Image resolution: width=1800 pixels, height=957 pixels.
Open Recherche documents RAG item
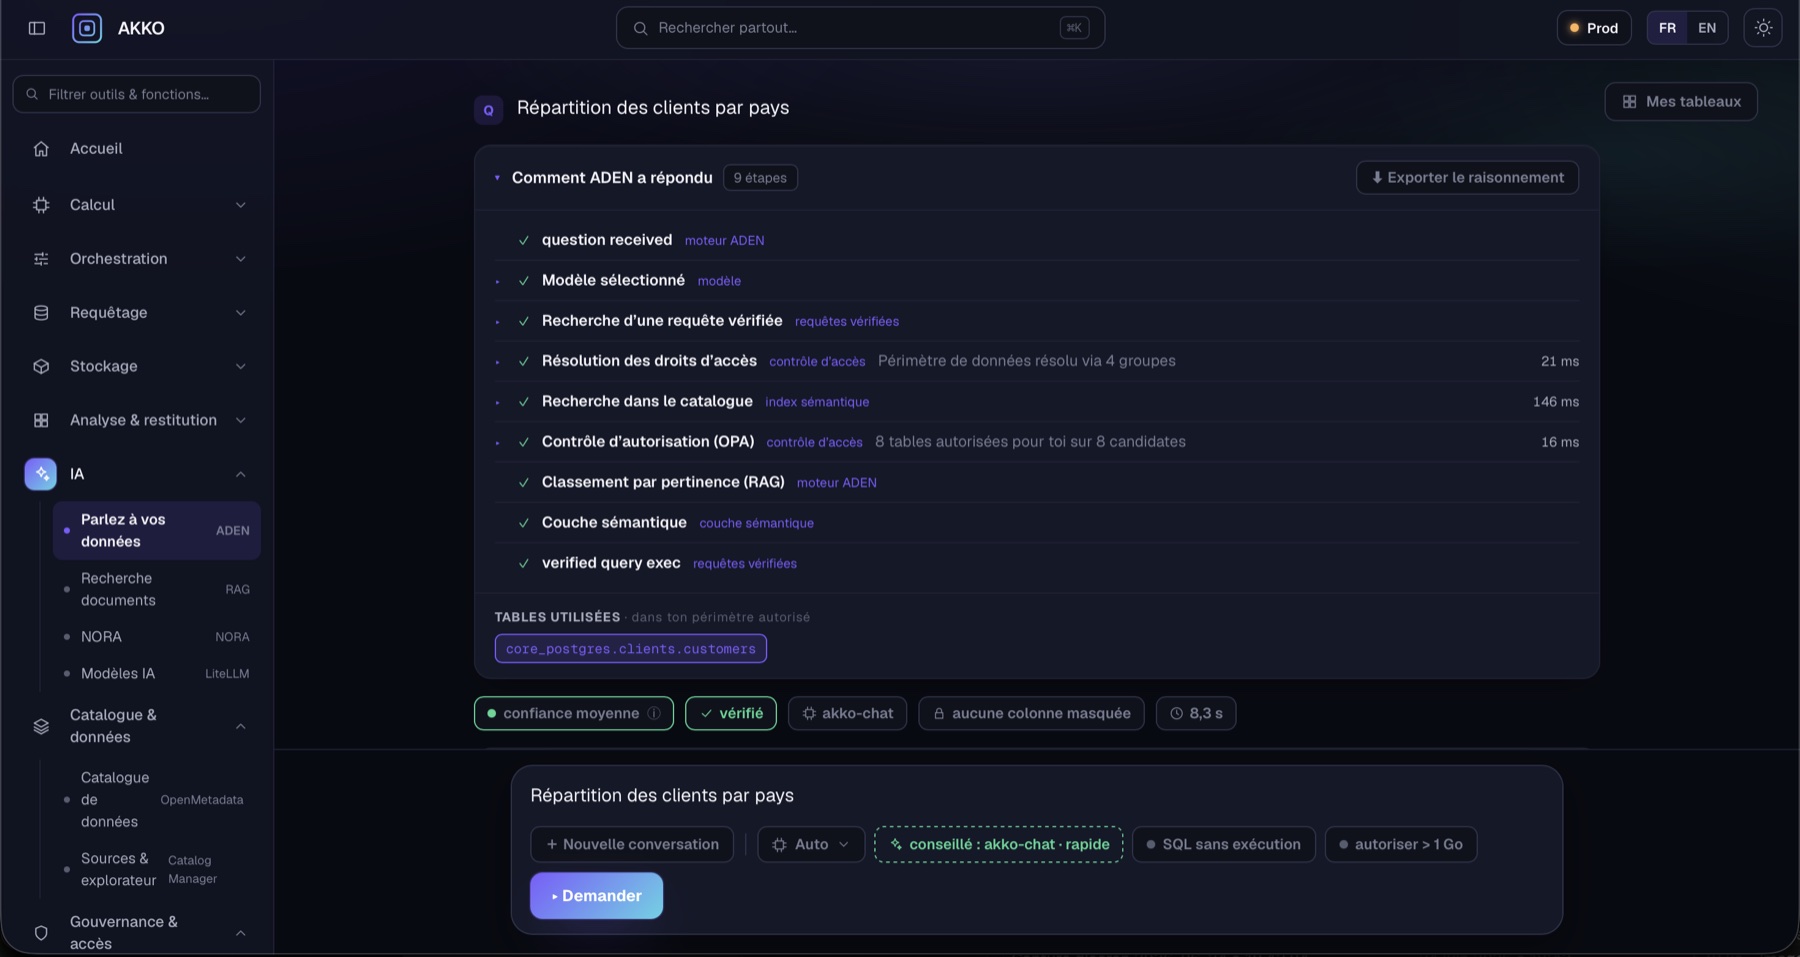click(157, 589)
